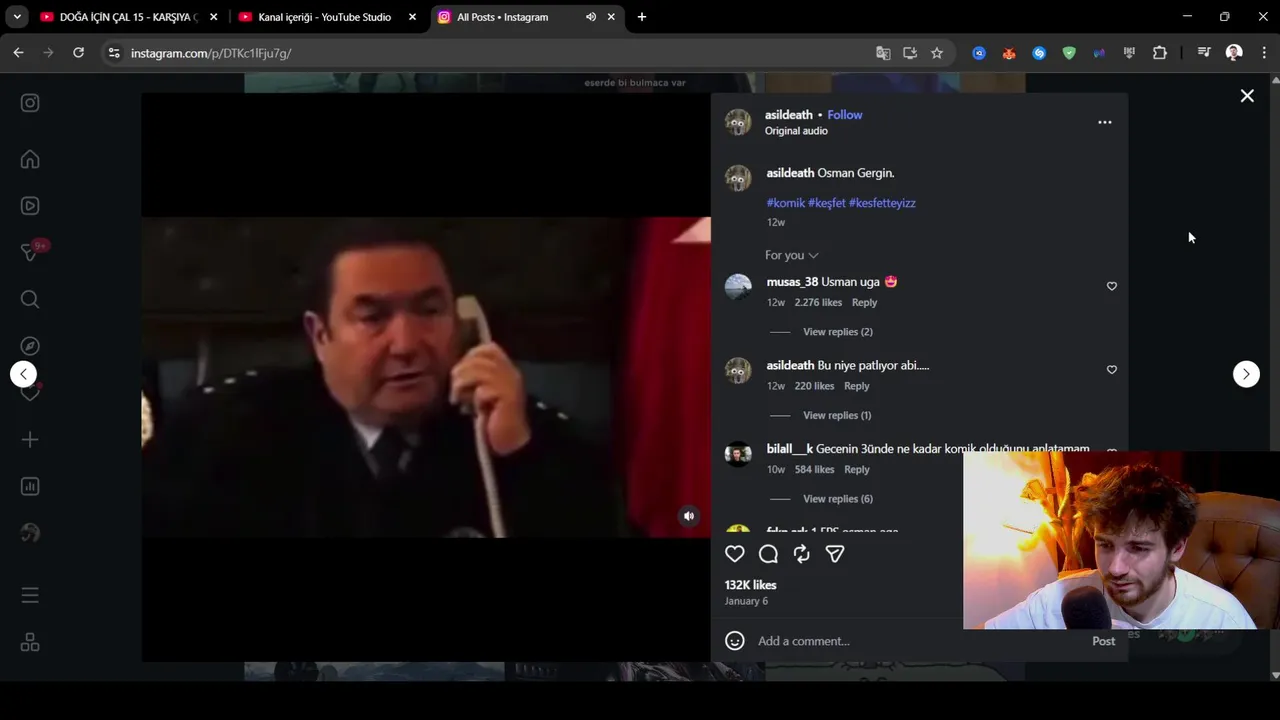Screen dimensions: 1280x720
Task: Open #komik hashtag
Action: point(786,203)
